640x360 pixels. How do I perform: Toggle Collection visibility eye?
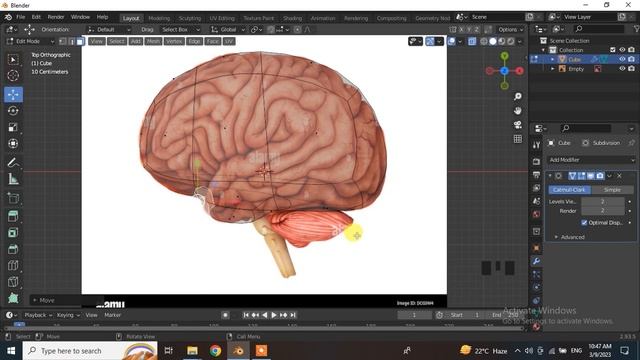[x=622, y=50]
